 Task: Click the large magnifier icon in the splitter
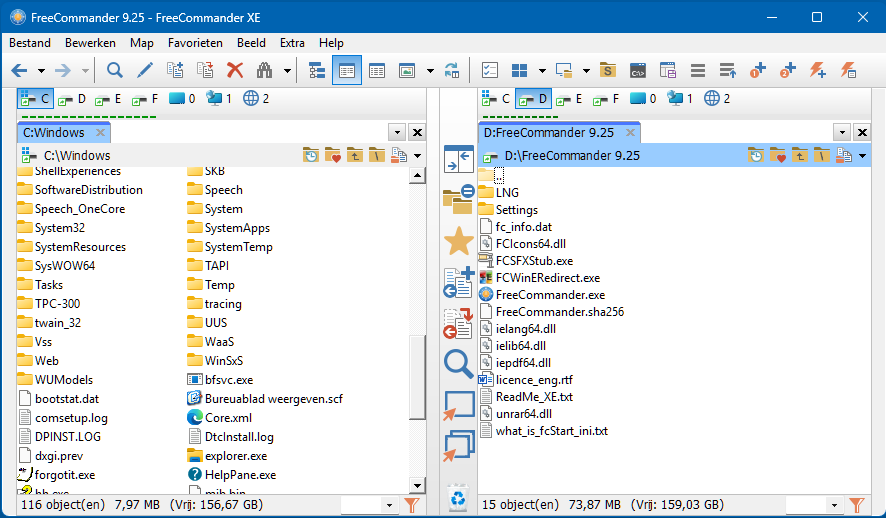[458, 364]
